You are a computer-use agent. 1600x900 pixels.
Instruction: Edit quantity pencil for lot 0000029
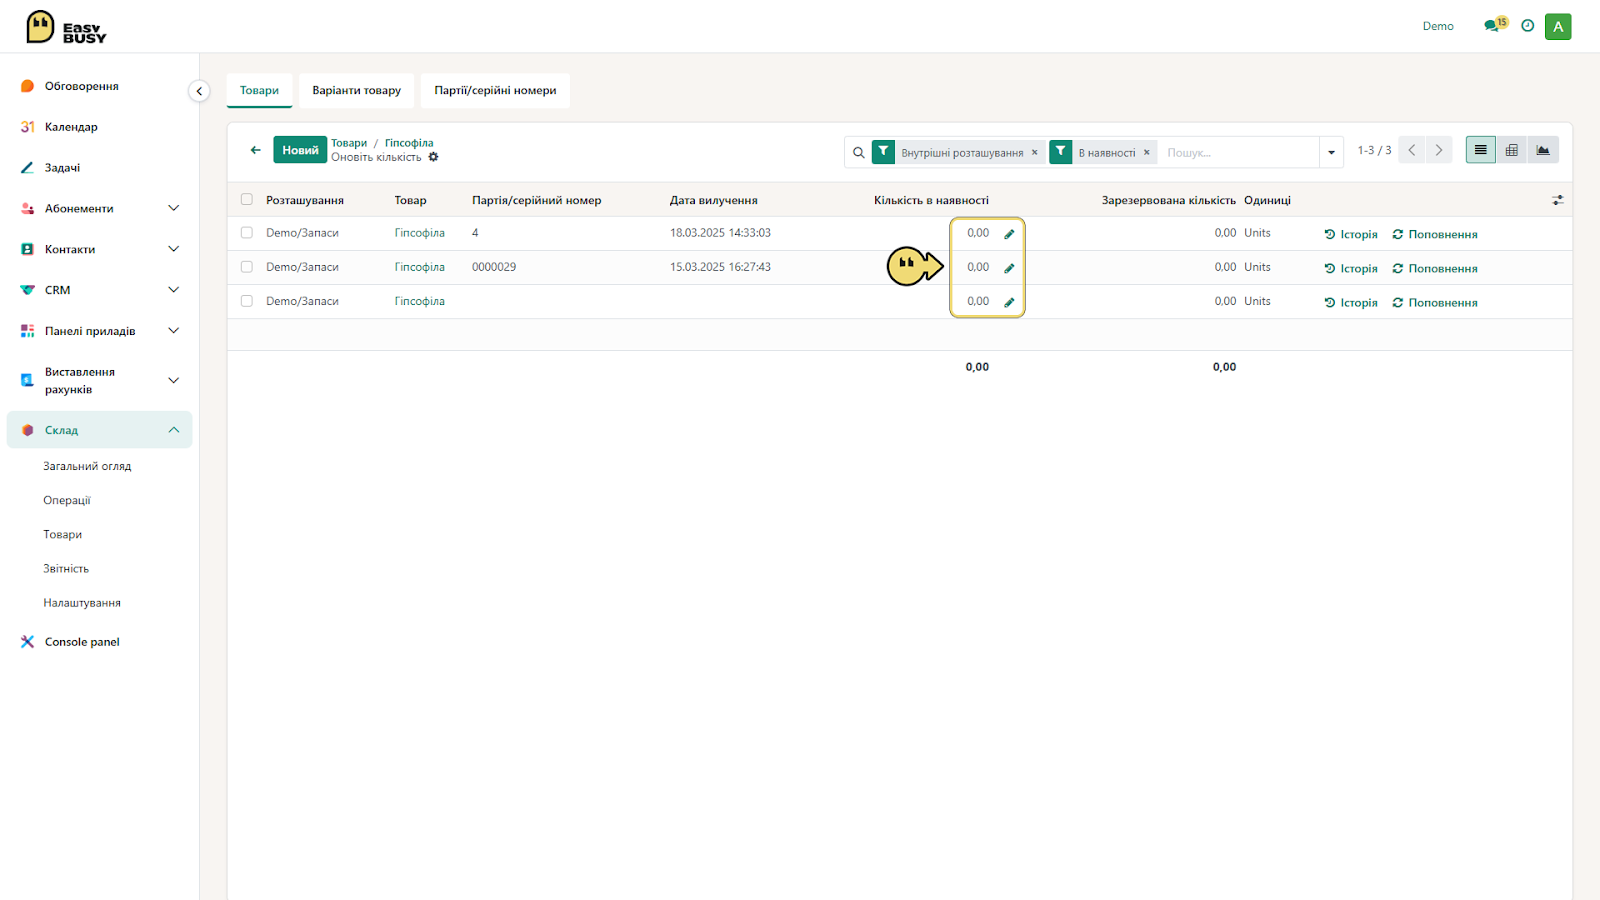pyautogui.click(x=1009, y=268)
